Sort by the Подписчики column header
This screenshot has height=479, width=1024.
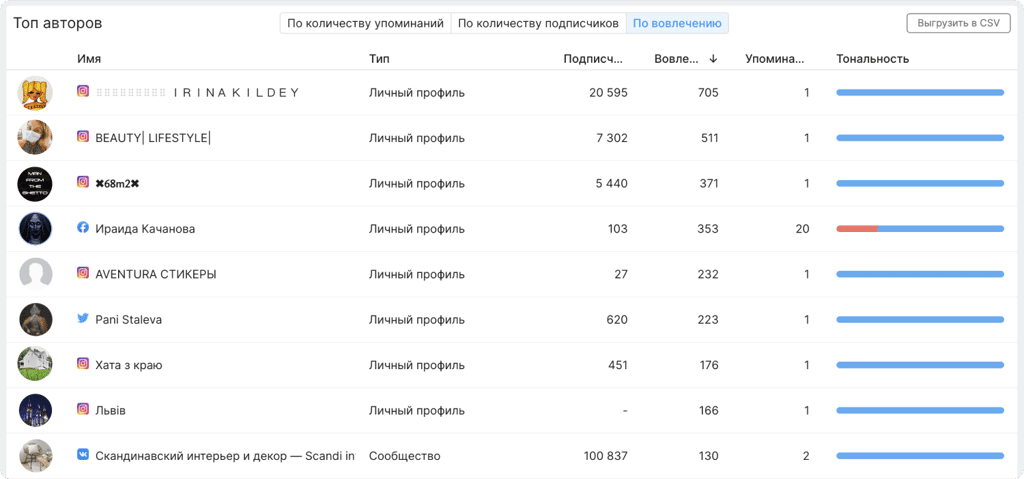coord(593,59)
